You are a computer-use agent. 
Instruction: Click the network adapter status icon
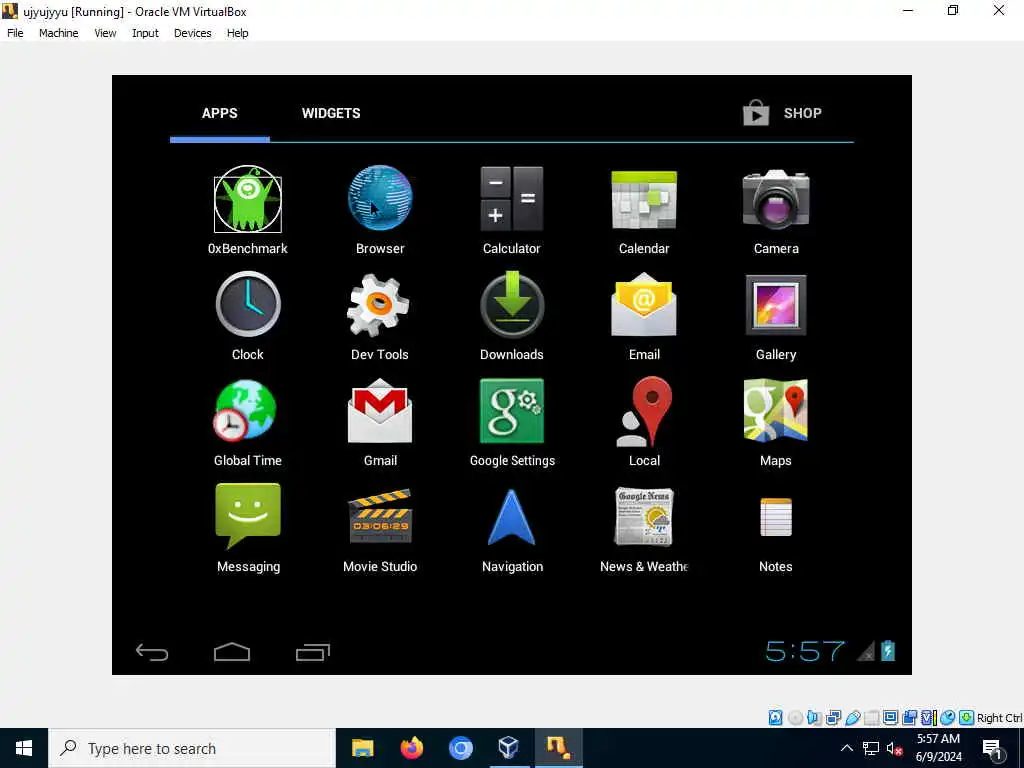pos(833,718)
